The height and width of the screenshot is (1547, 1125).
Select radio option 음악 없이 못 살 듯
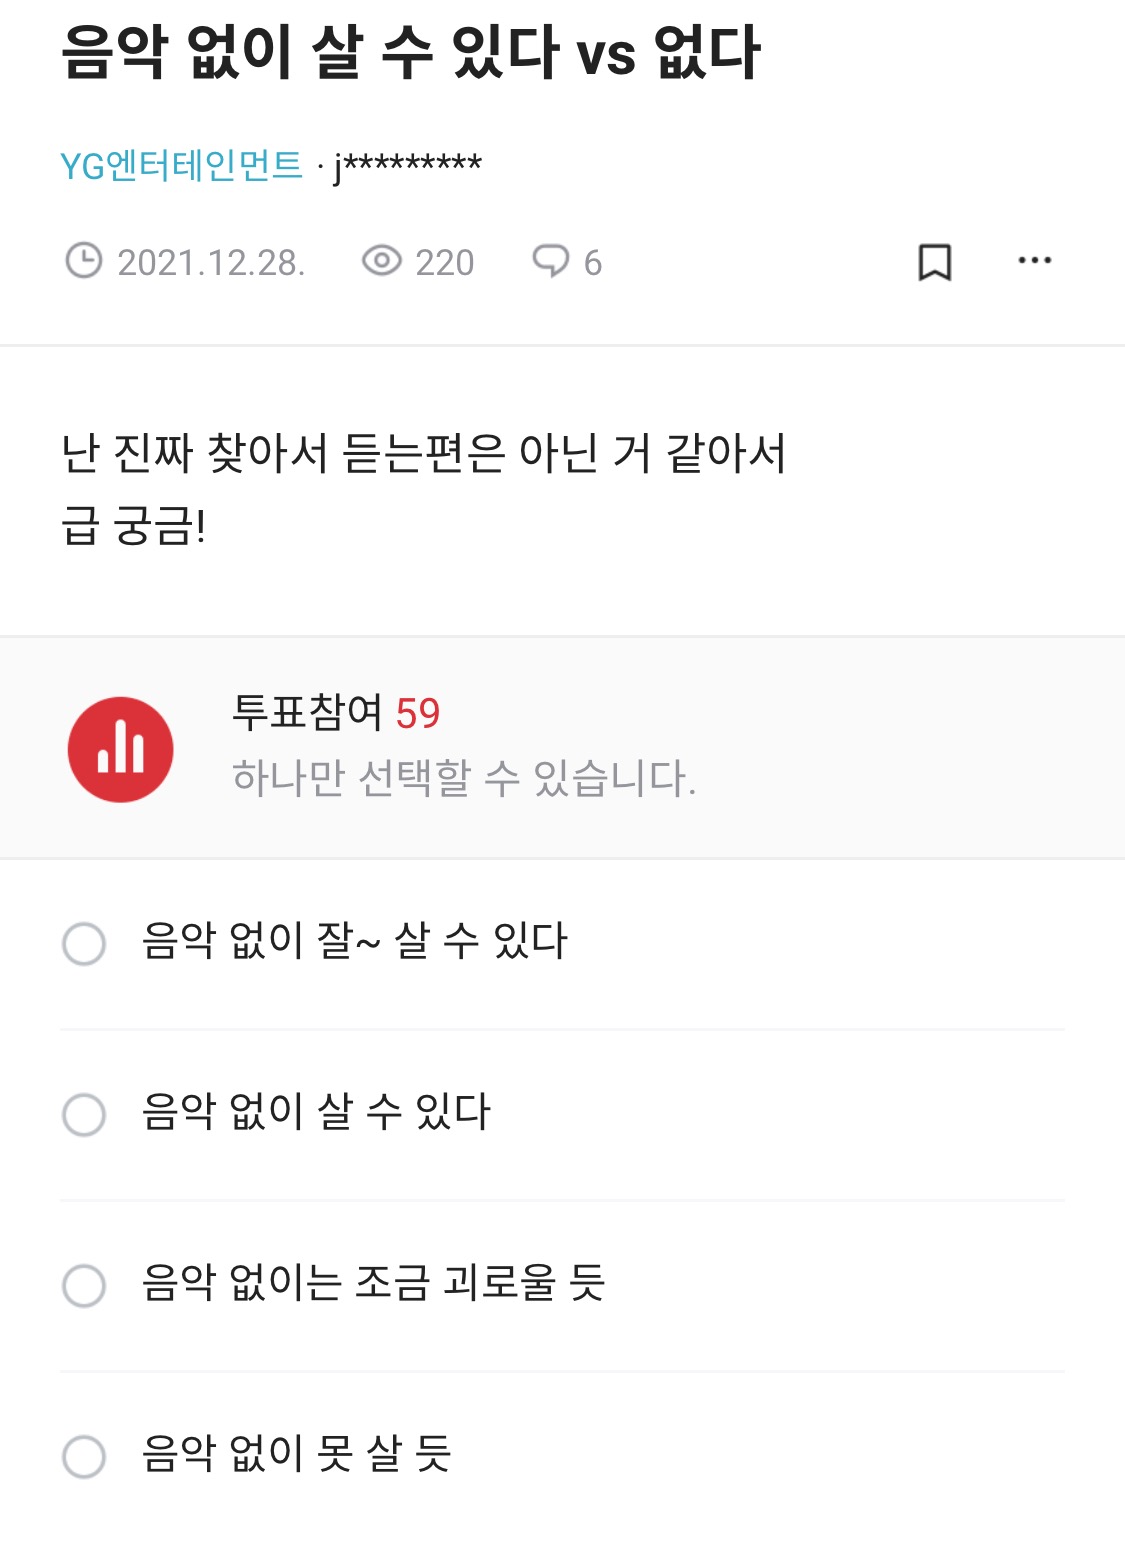[84, 1456]
